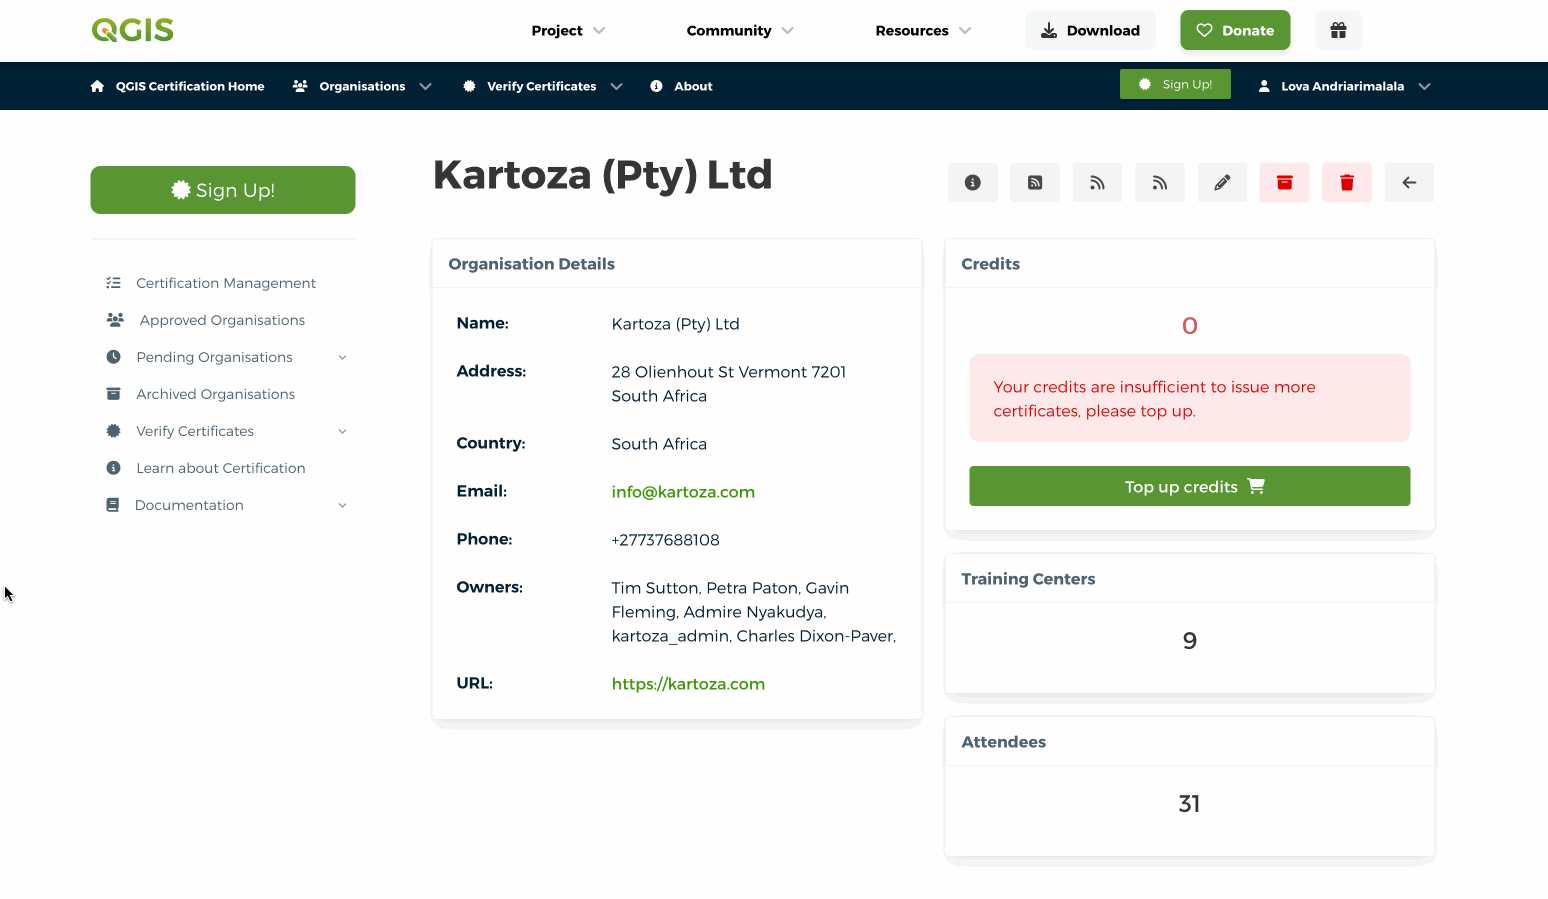This screenshot has width=1548, height=899.
Task: Click the QGIS logo
Action: pos(133,30)
